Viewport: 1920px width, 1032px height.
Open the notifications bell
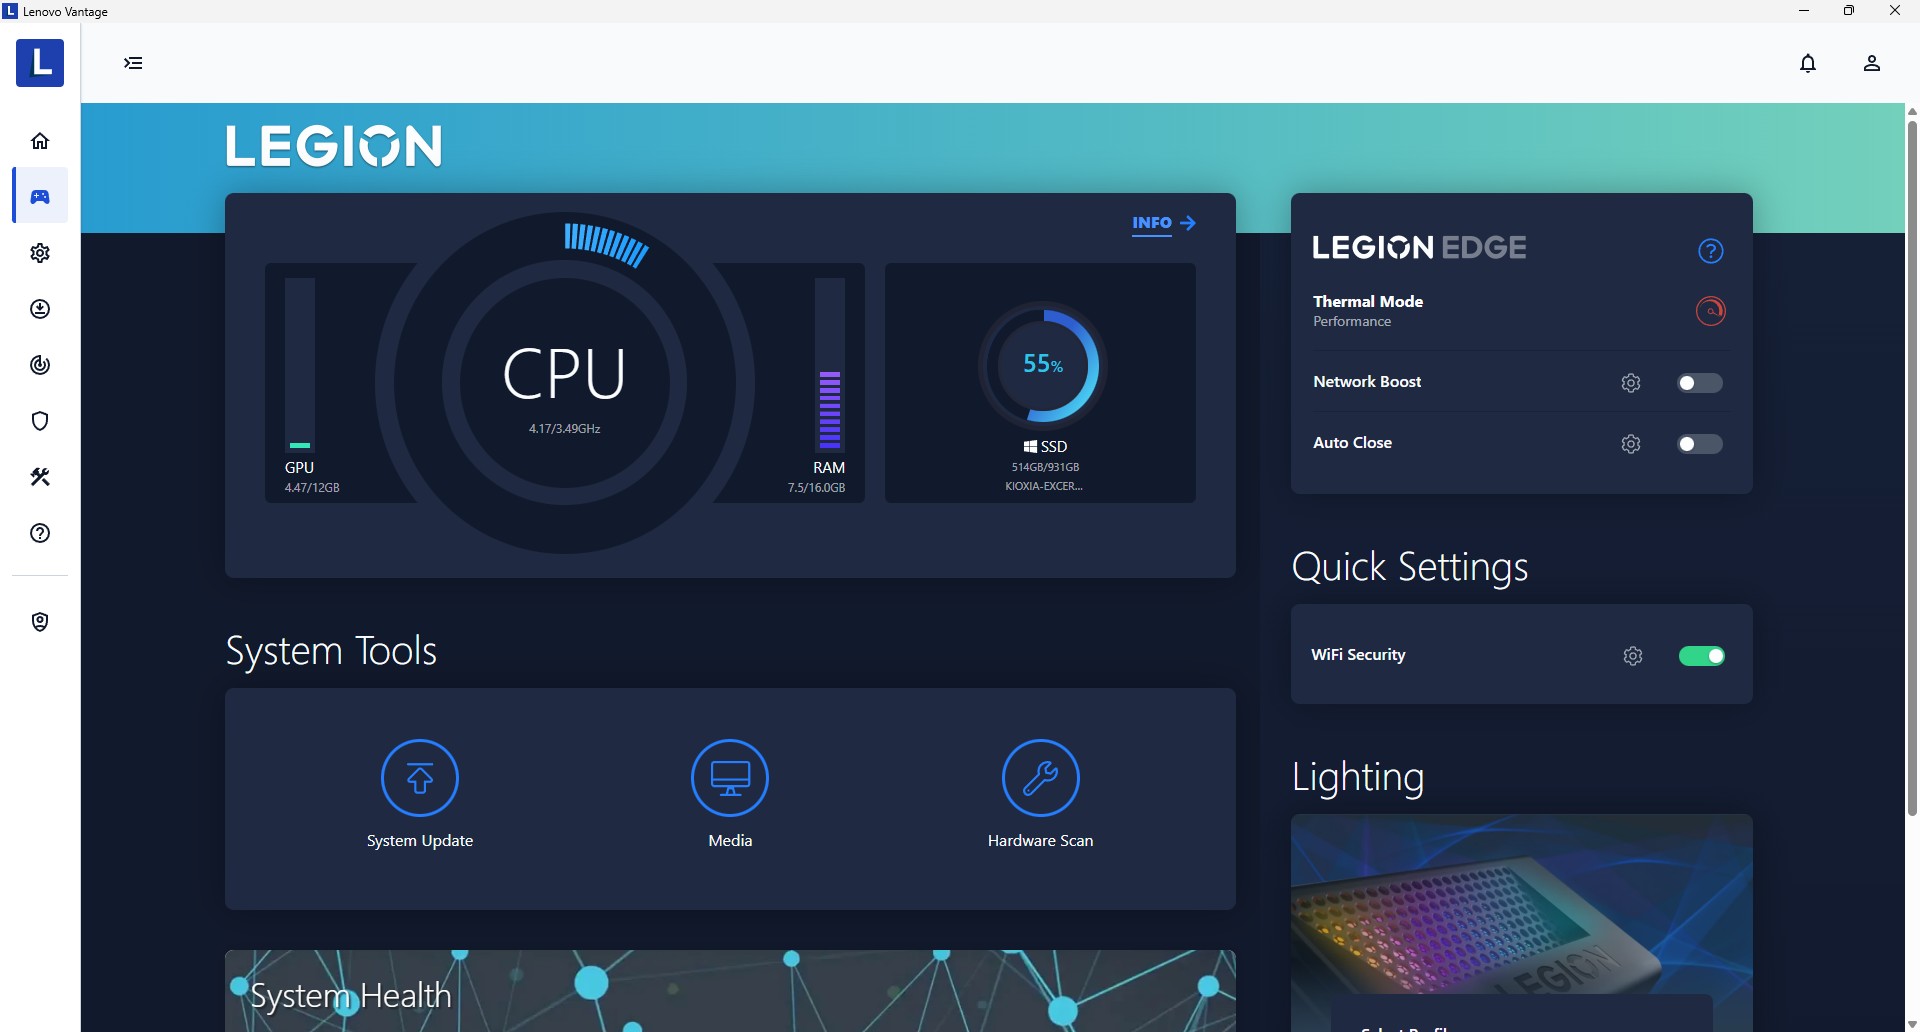1808,64
